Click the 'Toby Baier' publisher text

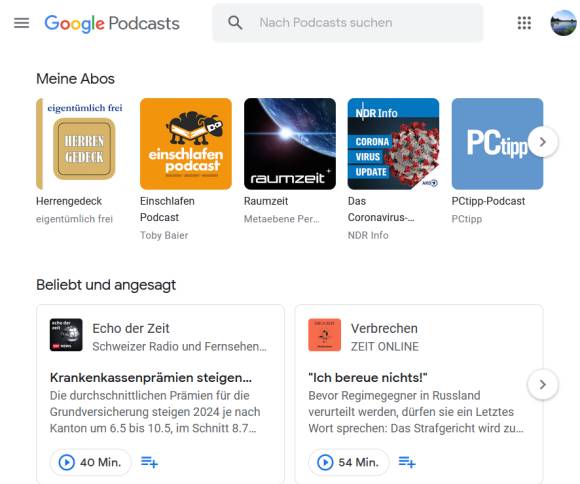(164, 235)
